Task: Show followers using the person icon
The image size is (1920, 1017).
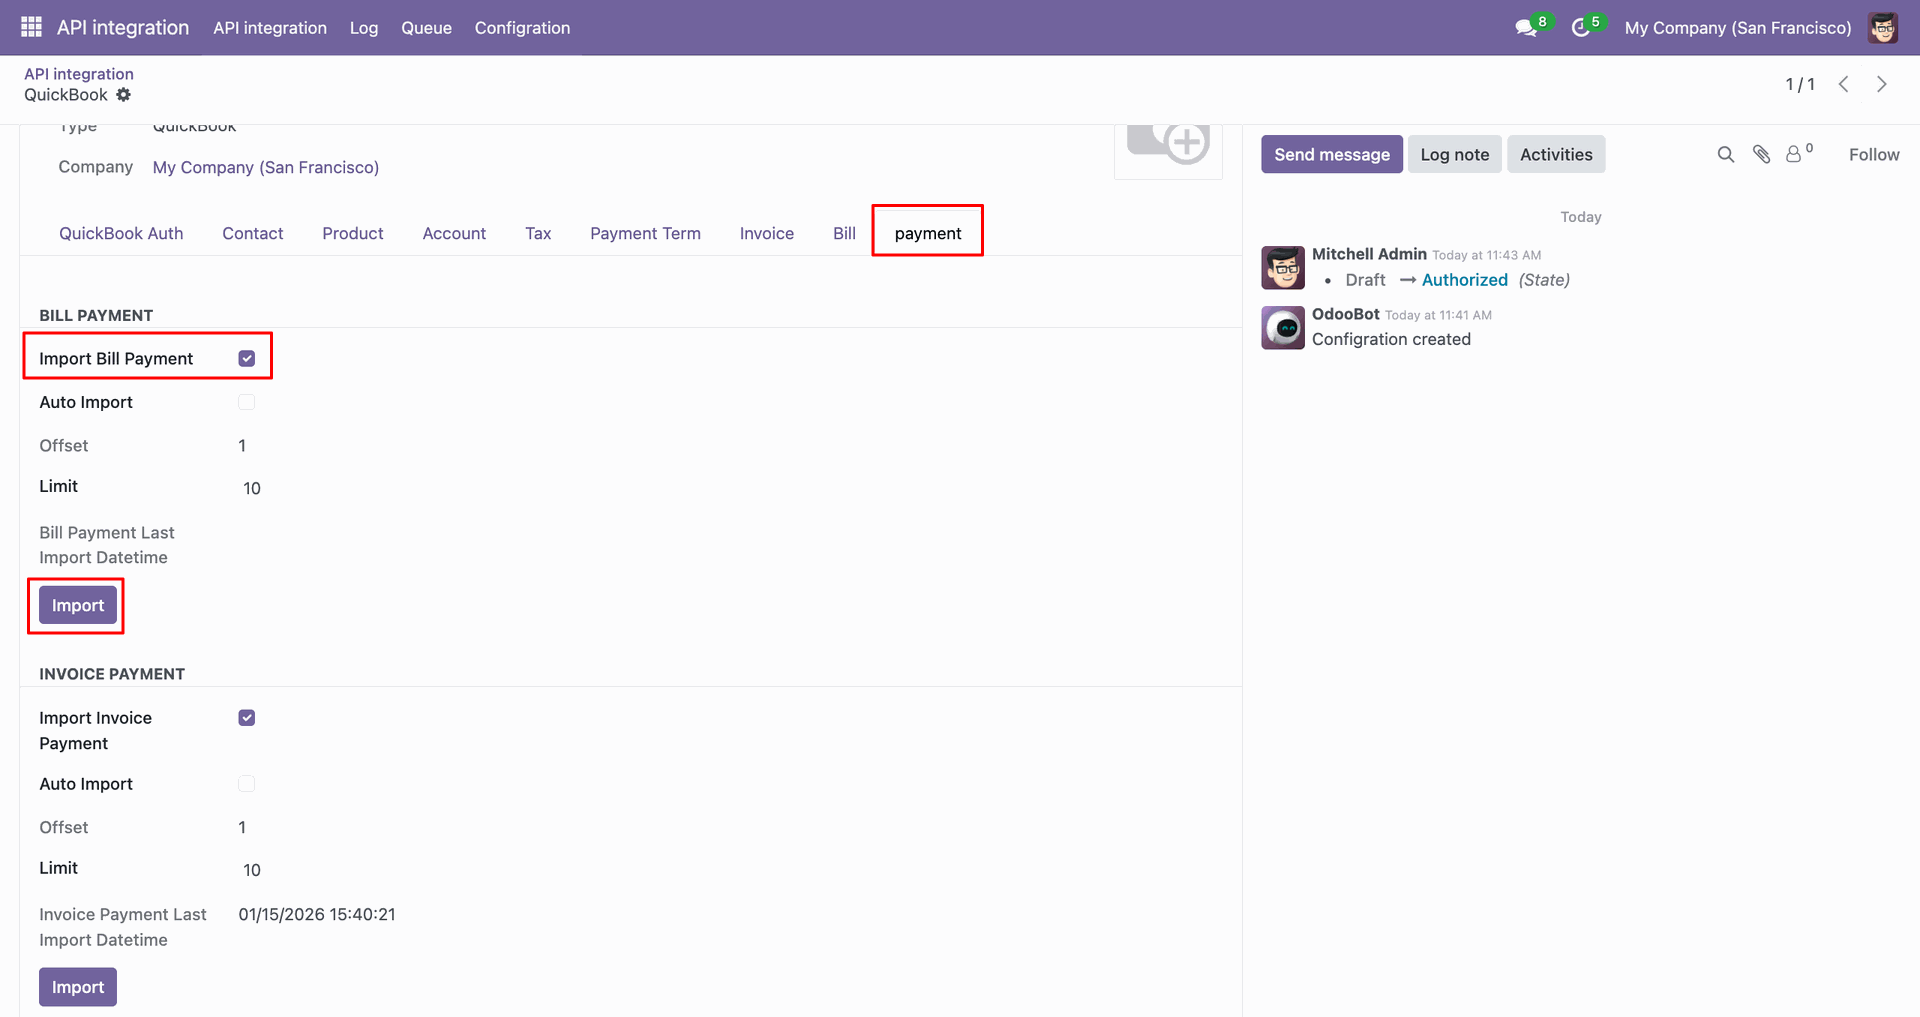Action: click(x=1795, y=154)
